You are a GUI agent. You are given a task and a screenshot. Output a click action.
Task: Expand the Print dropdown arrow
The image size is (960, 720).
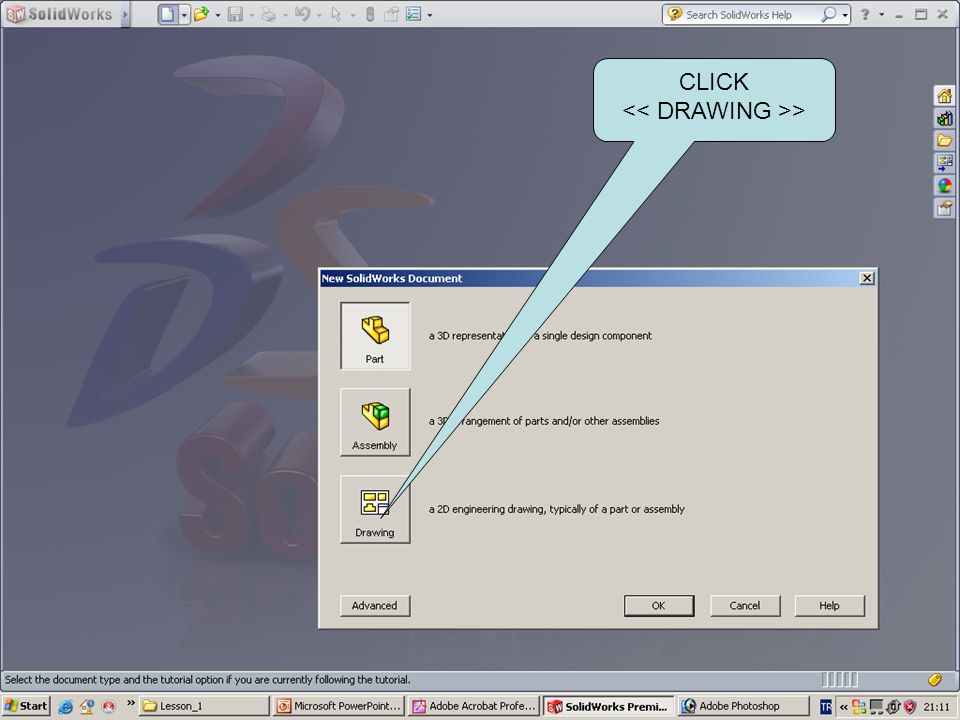click(x=285, y=15)
